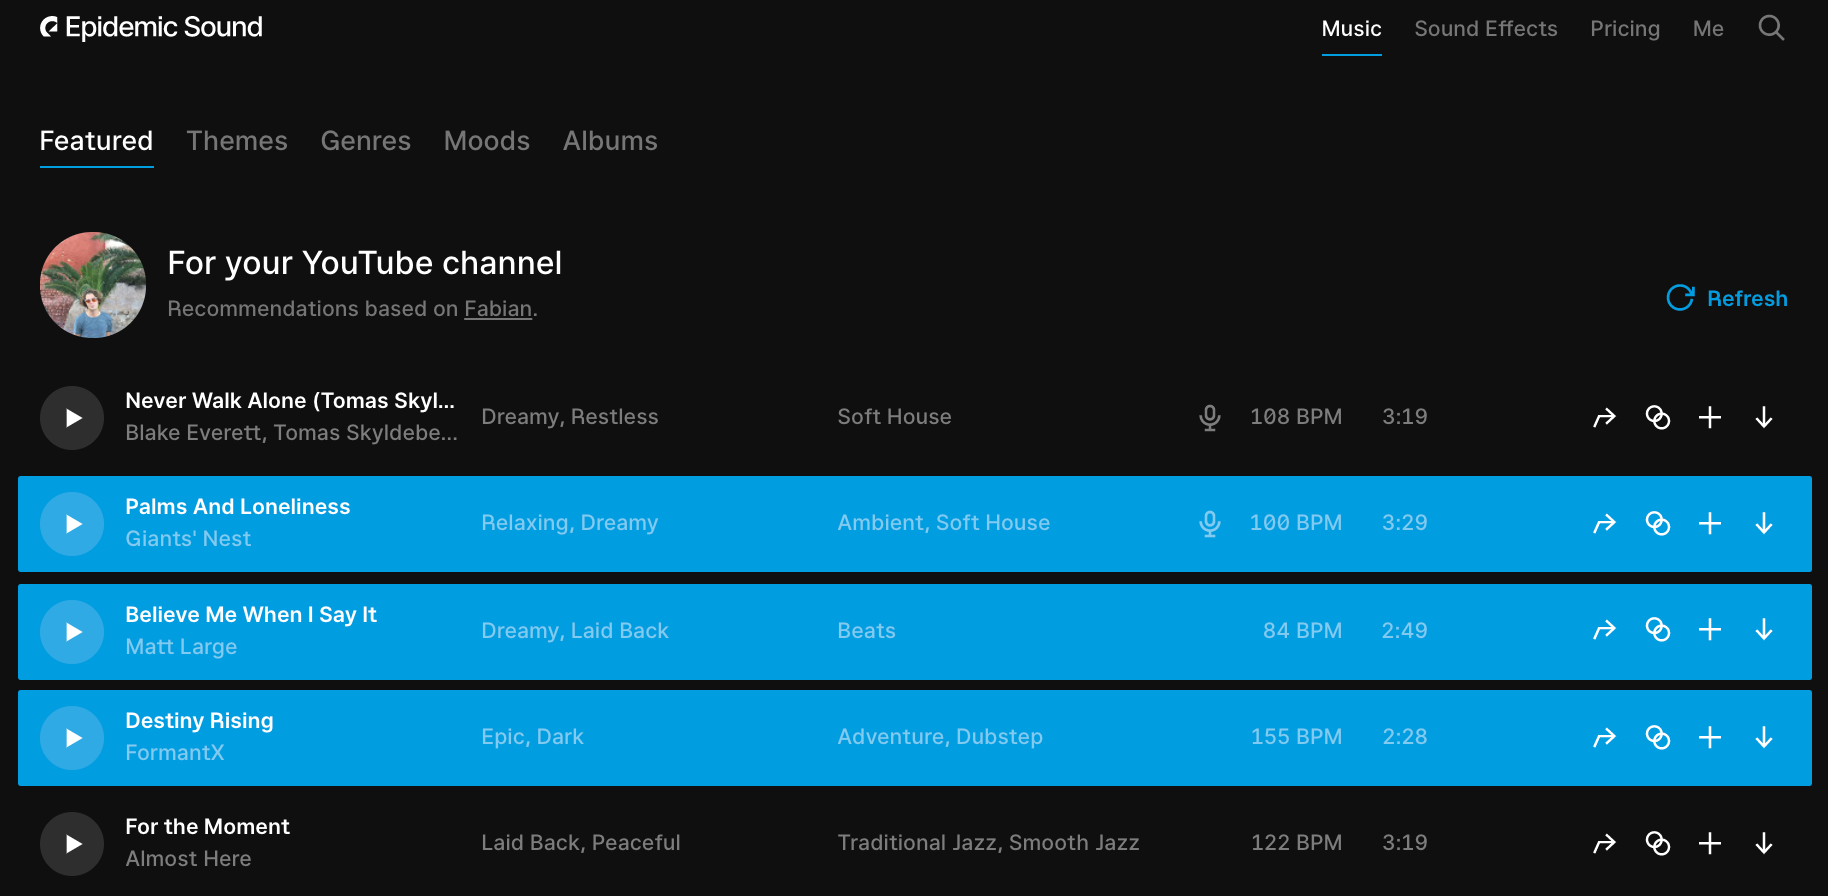
Task: Find similar tracks to Believe Me When I Say It
Action: click(x=1658, y=630)
